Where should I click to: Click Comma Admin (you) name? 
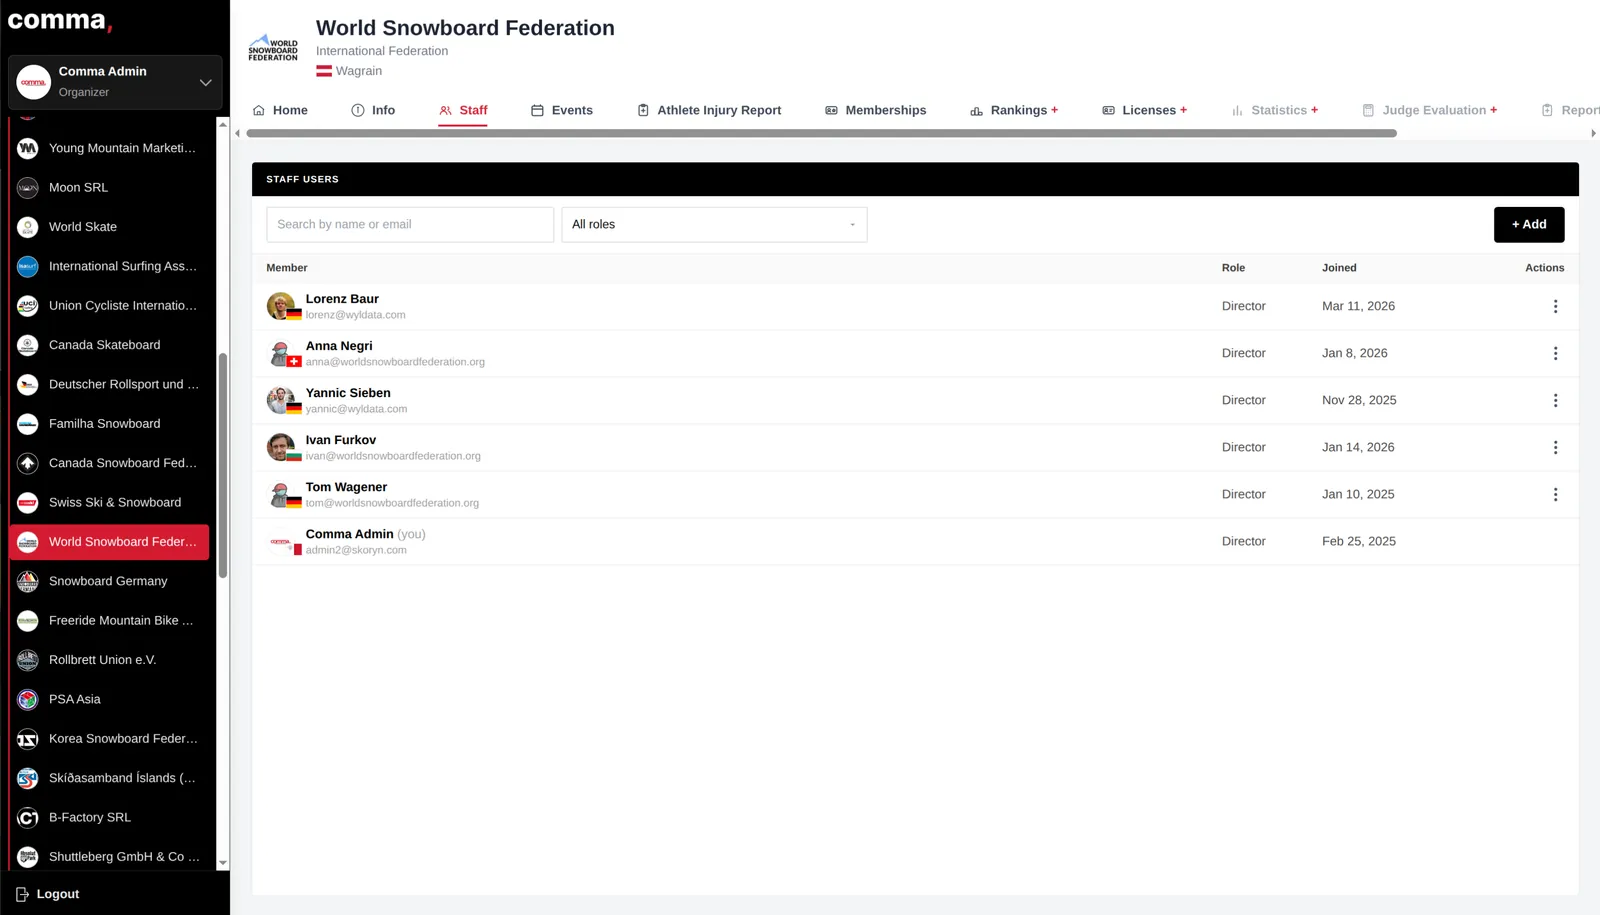365,534
